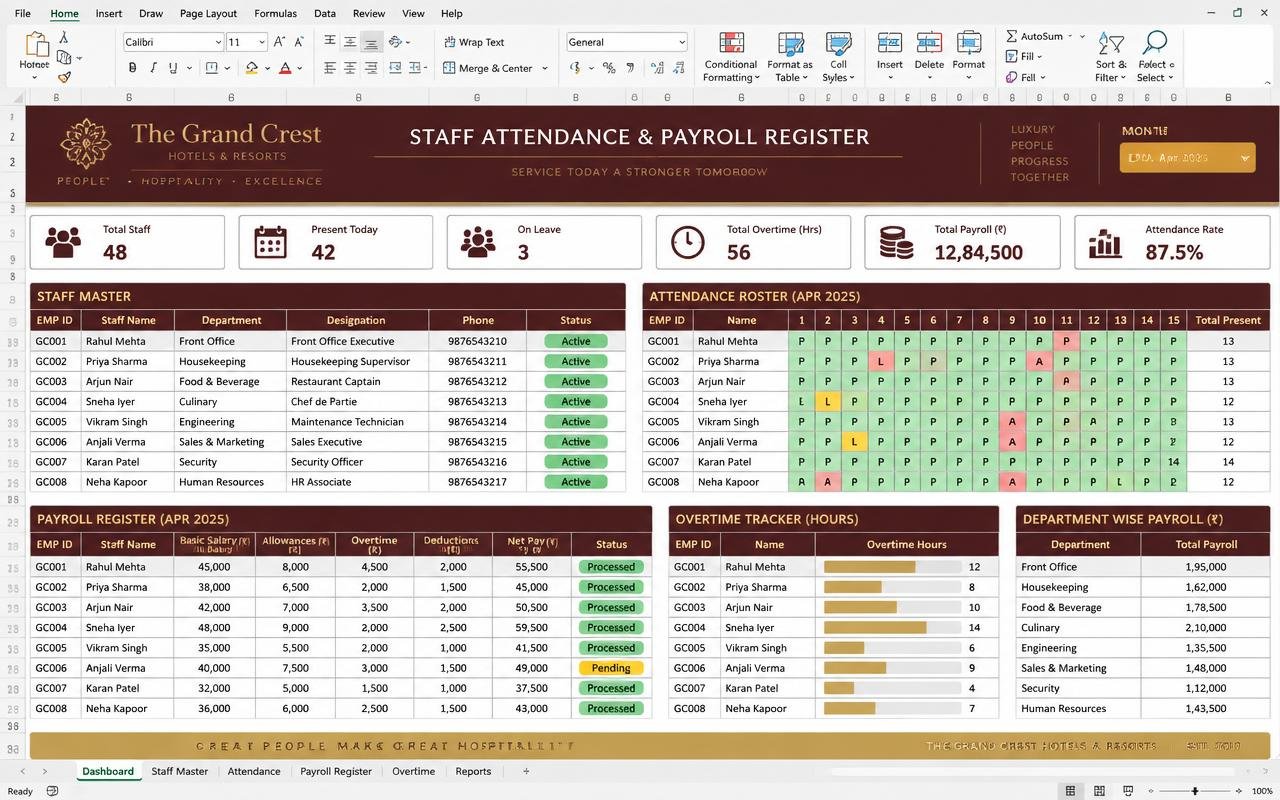Screen dimensions: 1280x800
Task: Toggle Wrap Text
Action: click(x=474, y=42)
